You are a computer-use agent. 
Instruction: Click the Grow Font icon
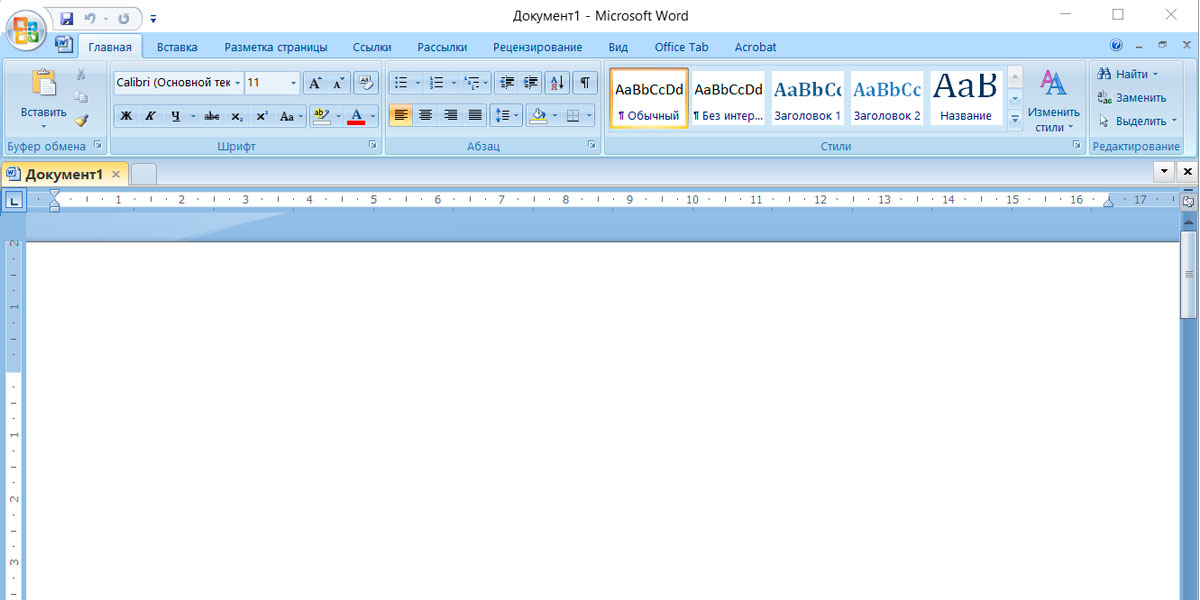(314, 83)
